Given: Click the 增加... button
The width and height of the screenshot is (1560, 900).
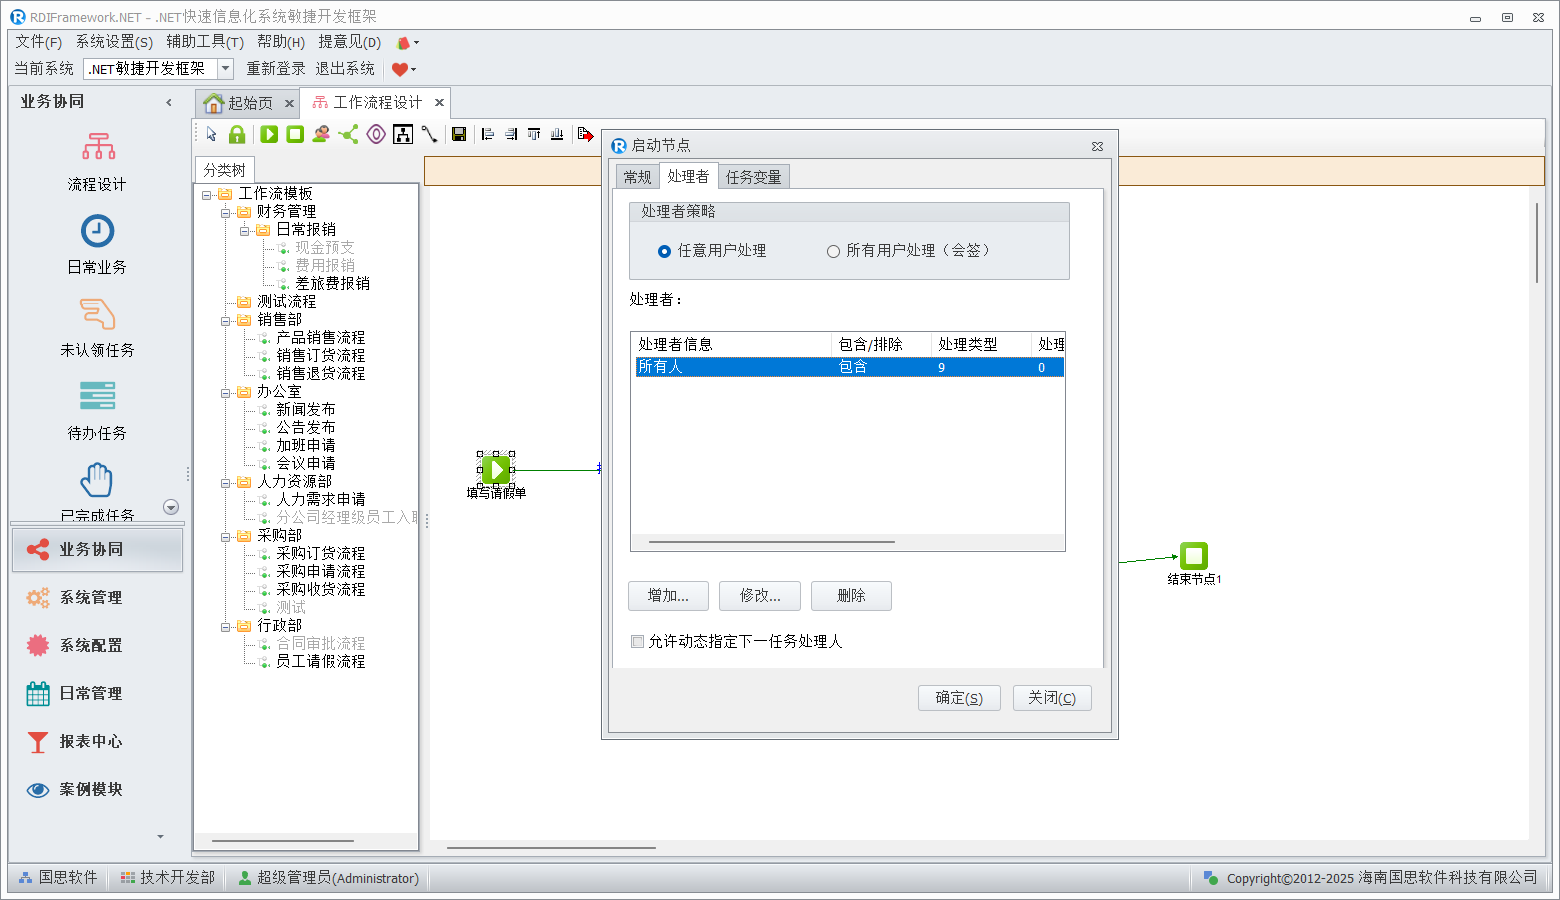Looking at the screenshot, I should click(x=668, y=596).
